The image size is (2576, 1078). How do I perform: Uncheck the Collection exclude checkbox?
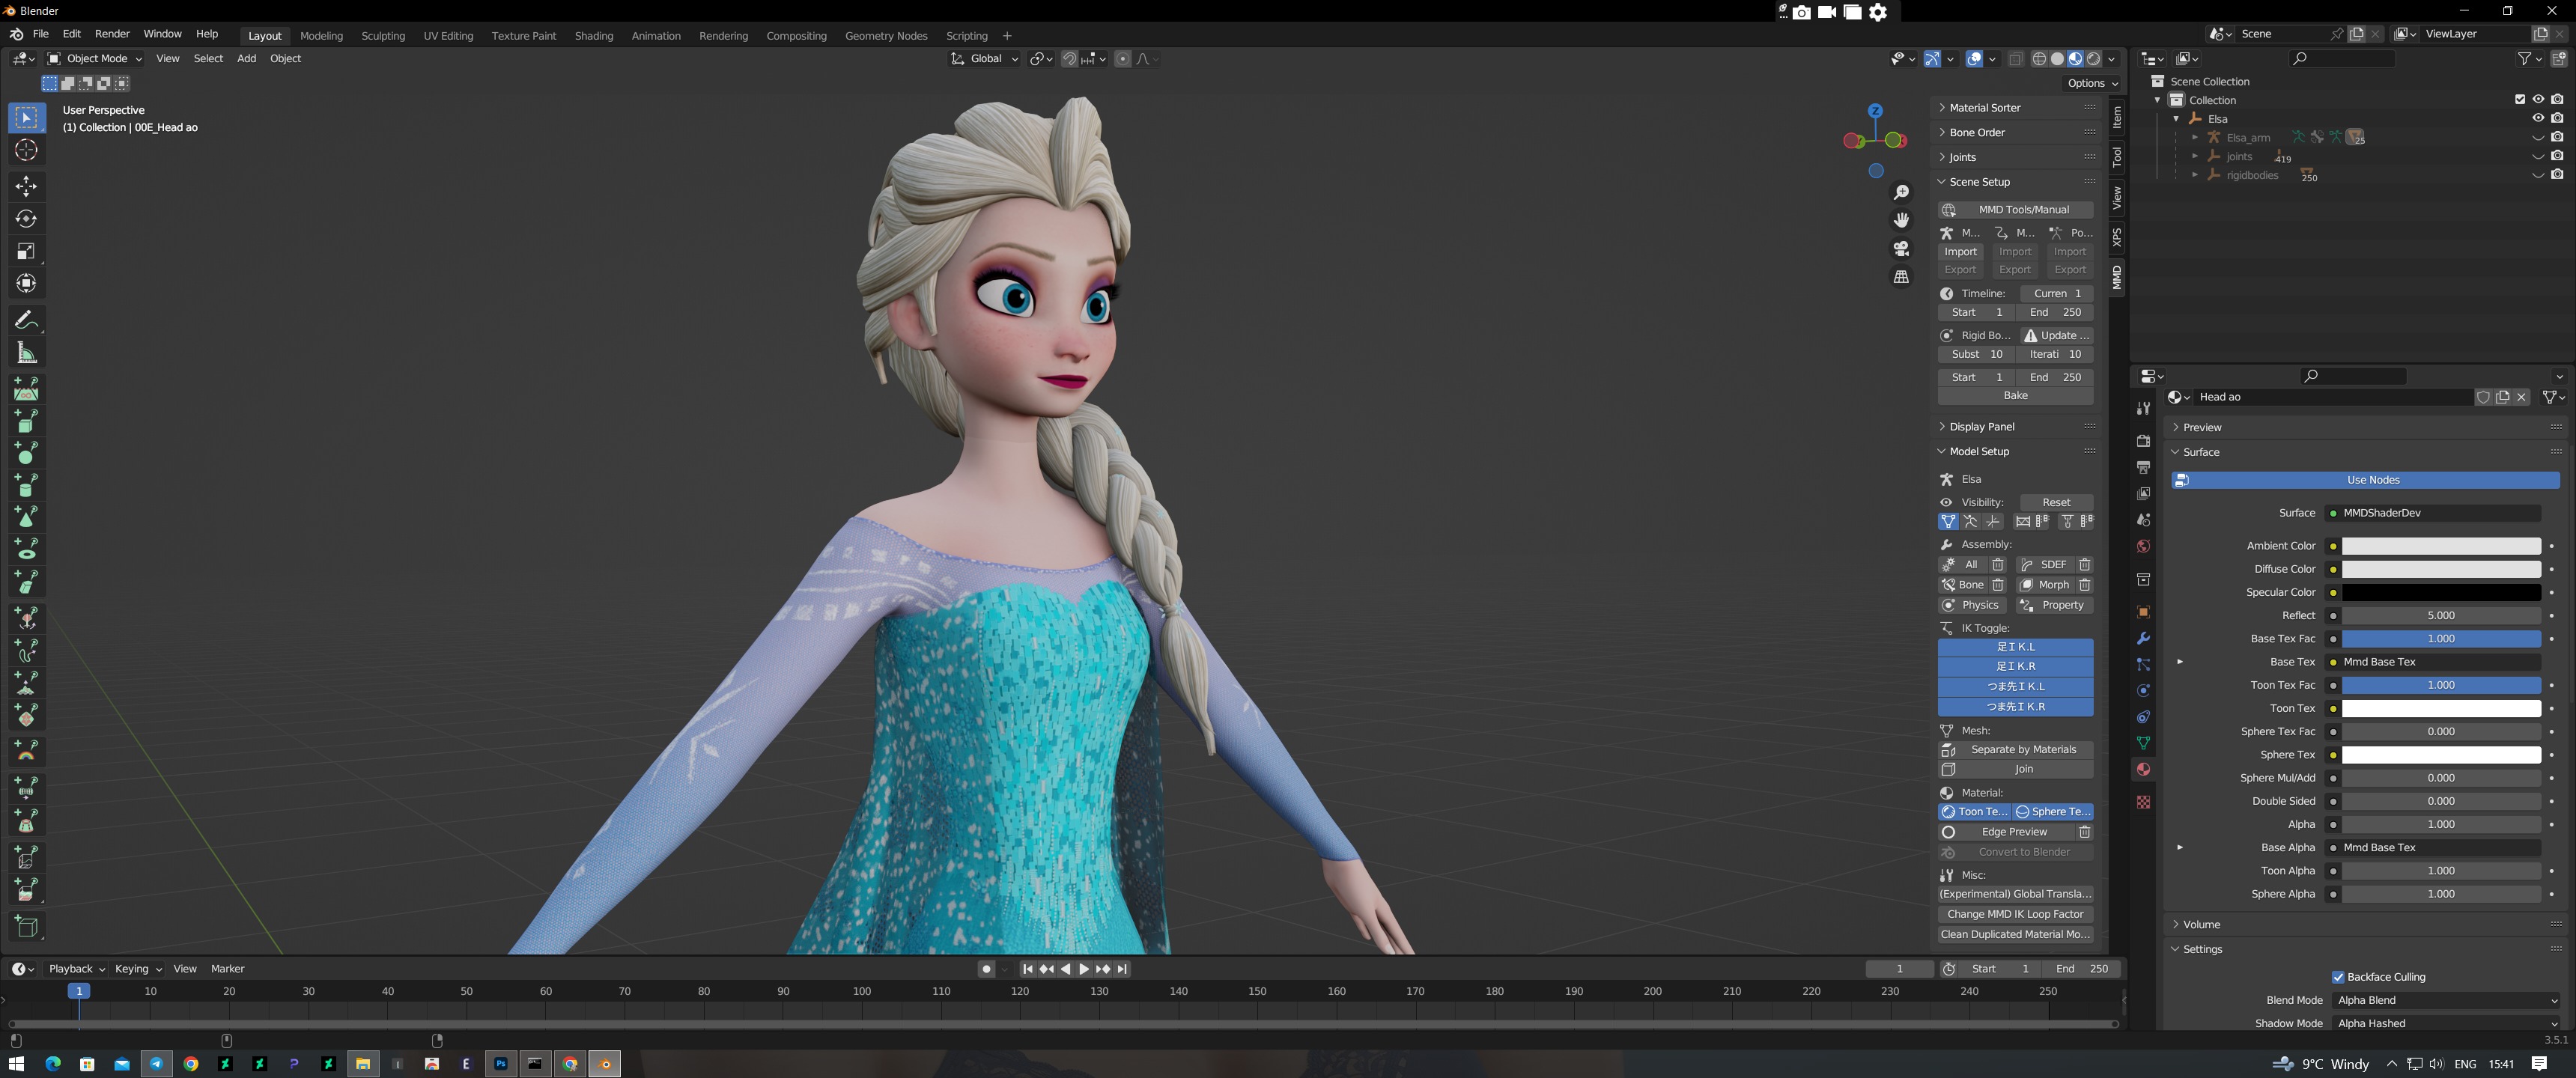pyautogui.click(x=2520, y=99)
